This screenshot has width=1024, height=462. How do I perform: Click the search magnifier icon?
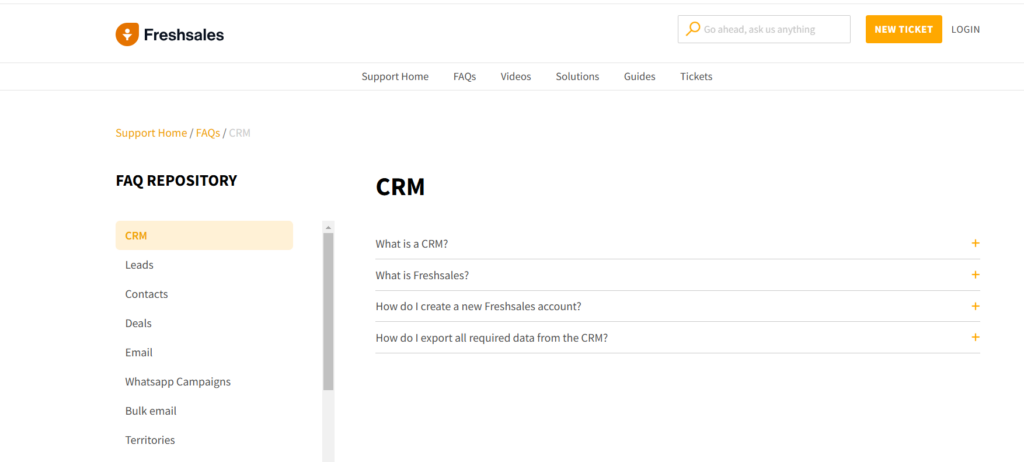coord(692,29)
